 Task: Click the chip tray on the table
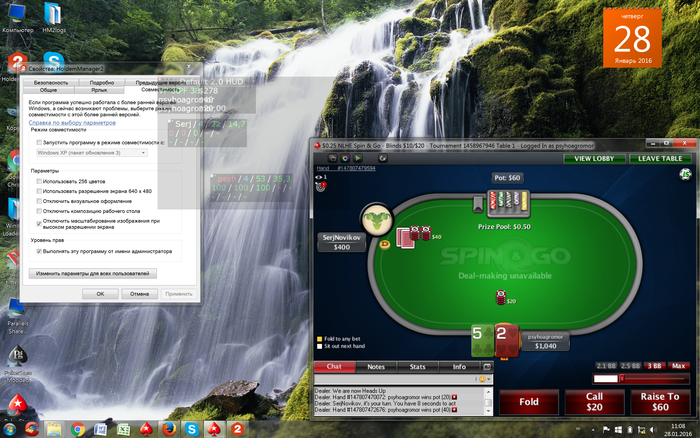coord(508,204)
